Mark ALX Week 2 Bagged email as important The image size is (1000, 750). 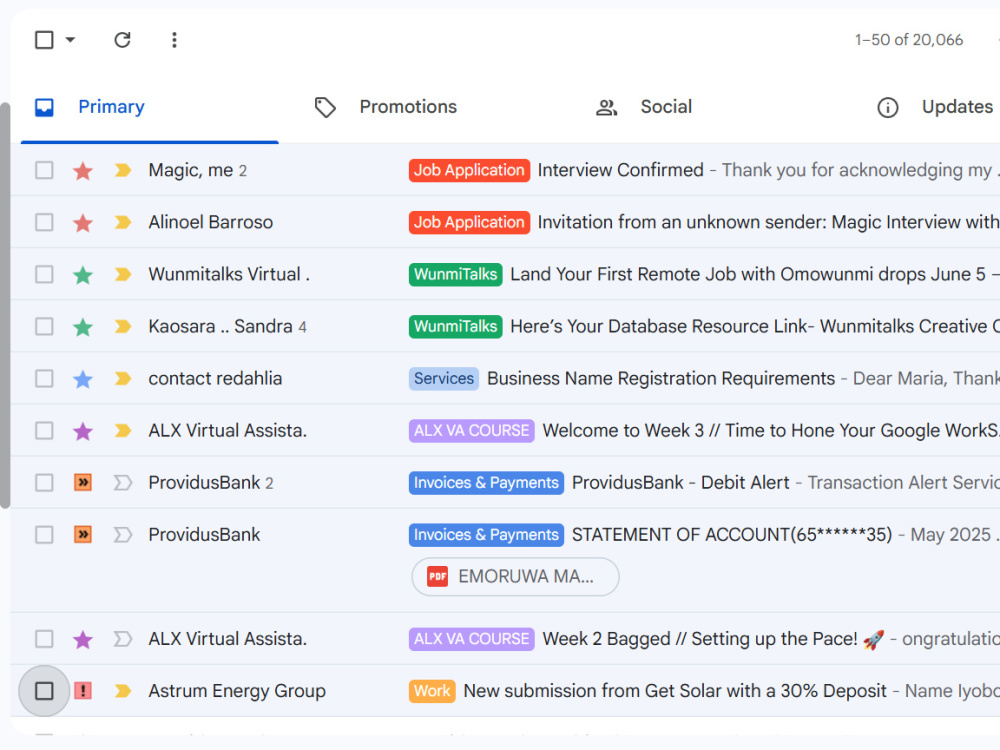click(x=122, y=639)
